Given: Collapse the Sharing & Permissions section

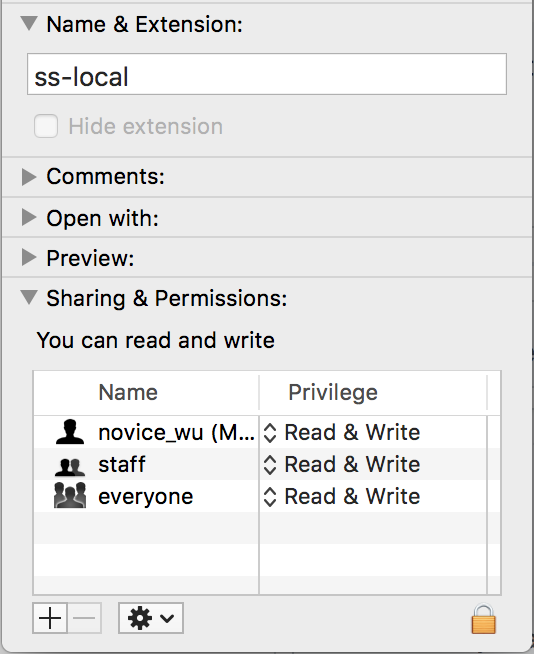Looking at the screenshot, I should [29, 297].
